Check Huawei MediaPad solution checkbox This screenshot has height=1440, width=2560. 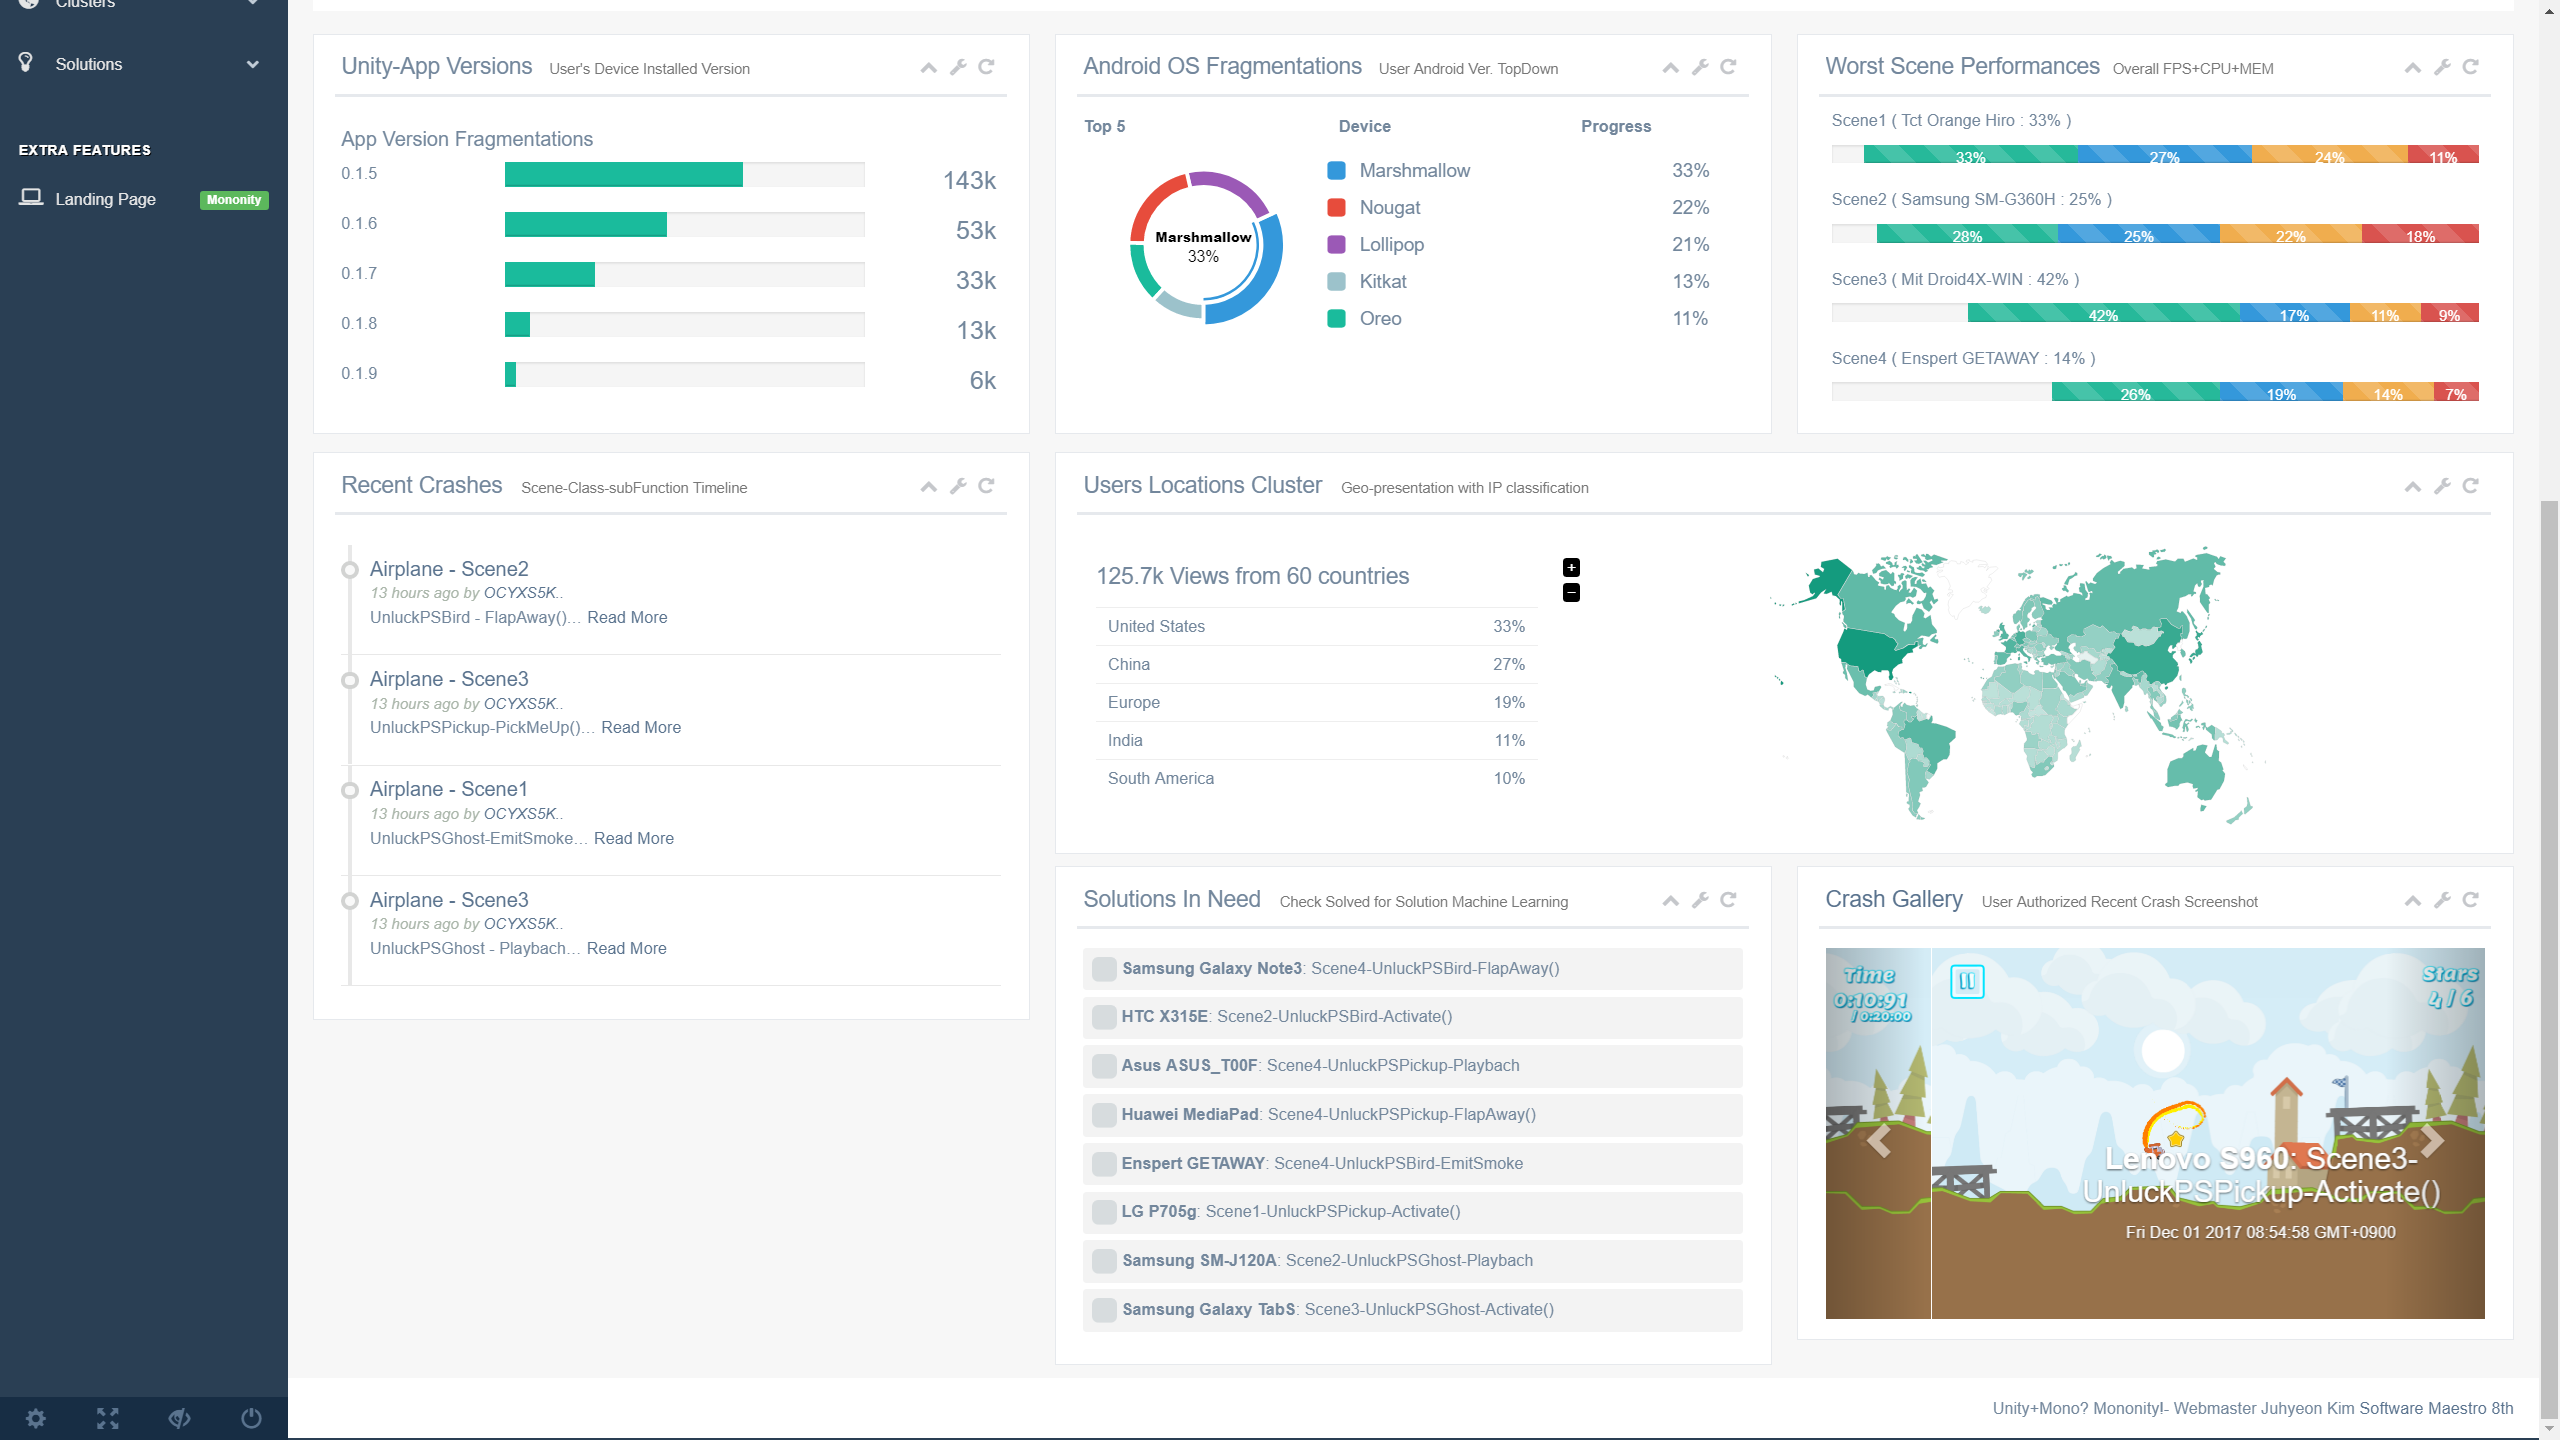[x=1104, y=1115]
